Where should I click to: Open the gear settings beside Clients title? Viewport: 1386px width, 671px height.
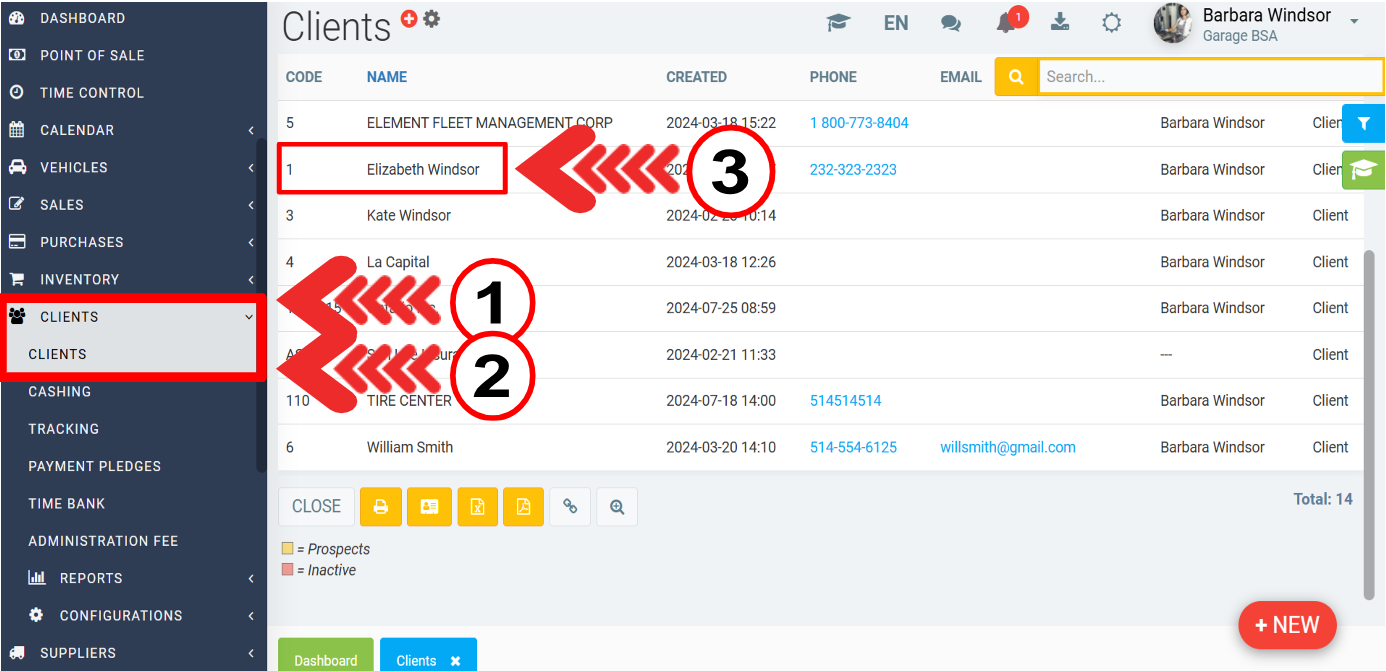pos(431,18)
